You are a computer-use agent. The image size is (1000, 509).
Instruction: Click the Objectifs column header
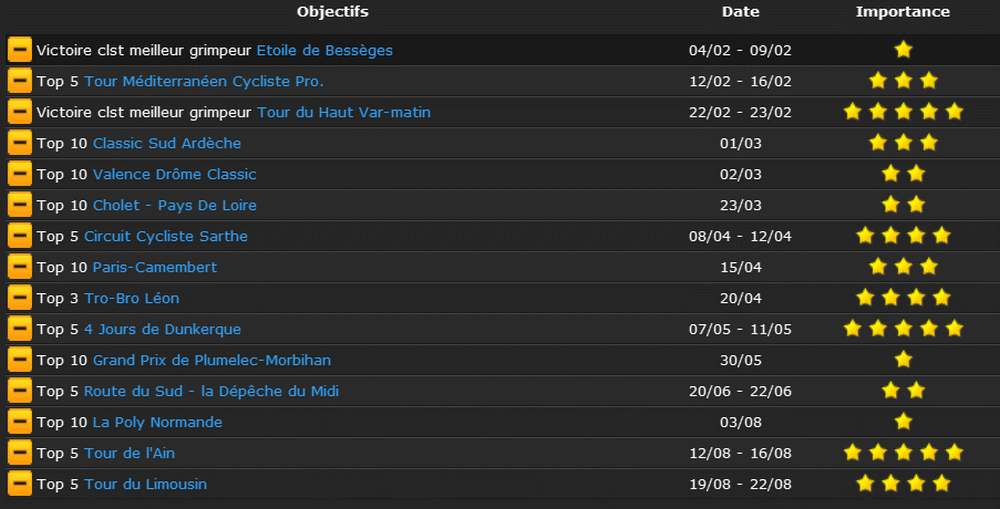[332, 11]
